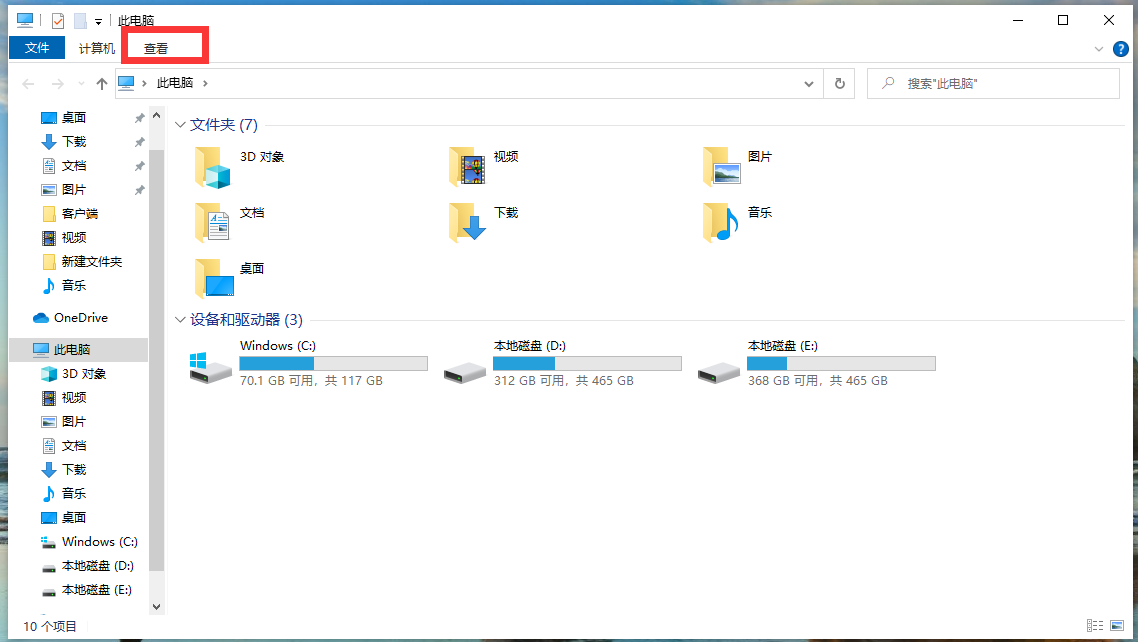The height and width of the screenshot is (642, 1138).
Task: Click the properties icon in quick access toolbar
Action: [57, 20]
